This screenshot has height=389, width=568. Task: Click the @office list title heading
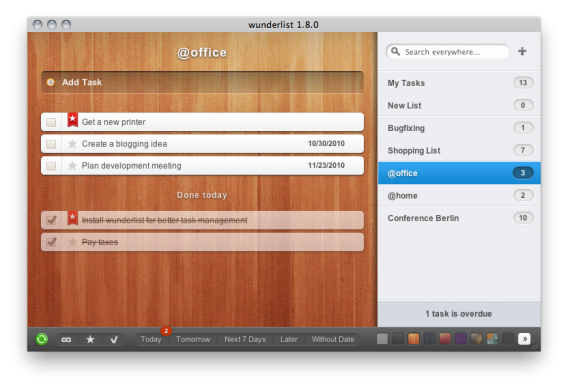pyautogui.click(x=202, y=53)
